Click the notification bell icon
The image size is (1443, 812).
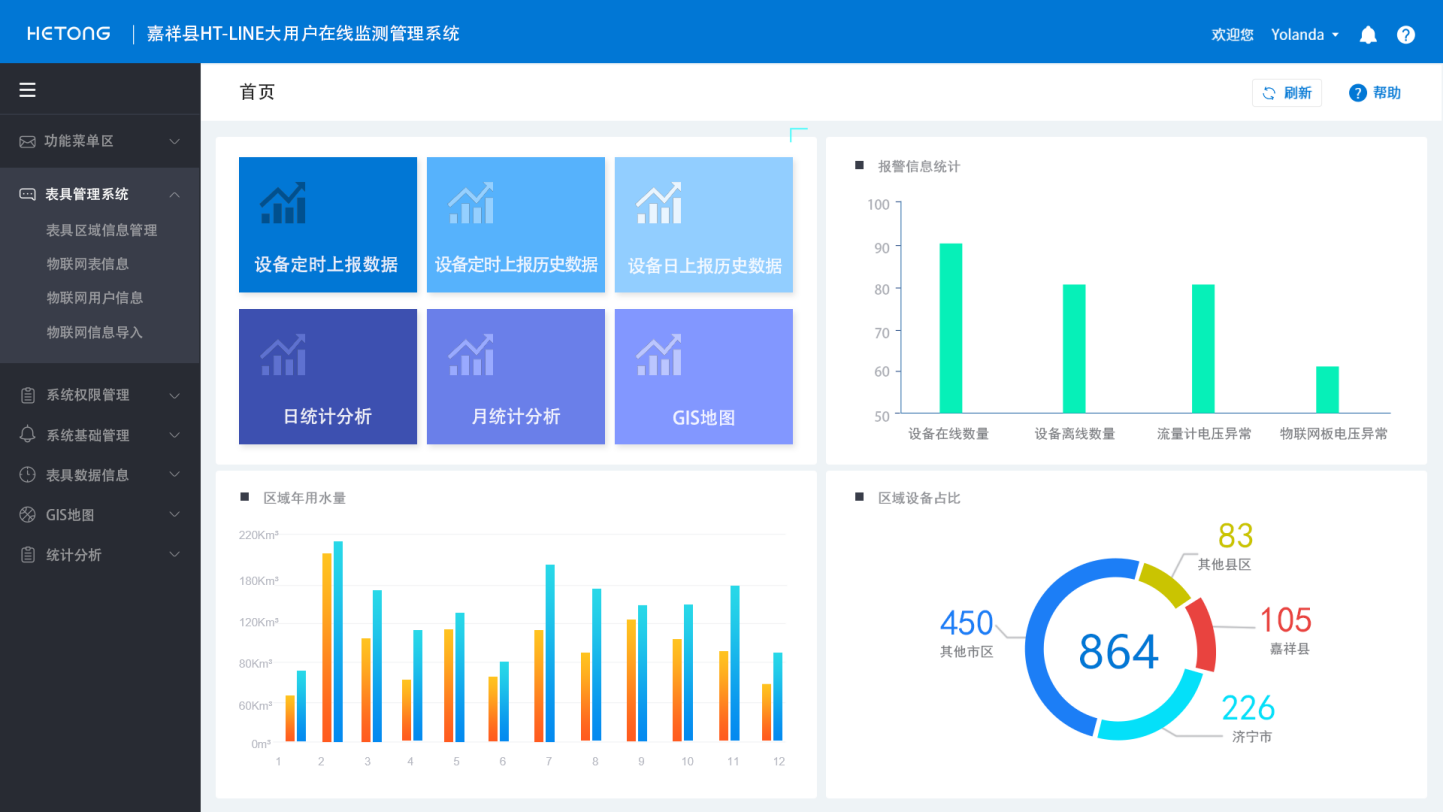[1367, 33]
